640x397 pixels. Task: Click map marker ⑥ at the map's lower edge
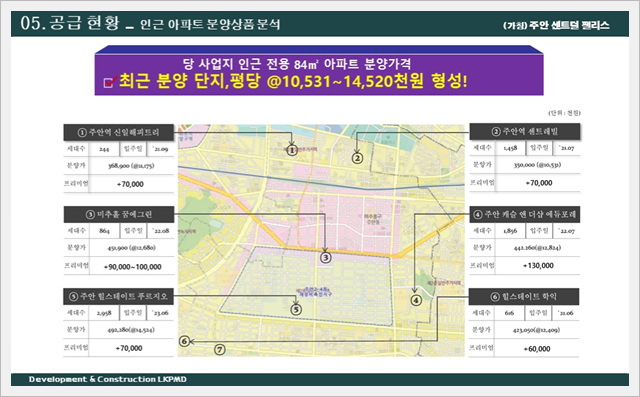tap(185, 341)
